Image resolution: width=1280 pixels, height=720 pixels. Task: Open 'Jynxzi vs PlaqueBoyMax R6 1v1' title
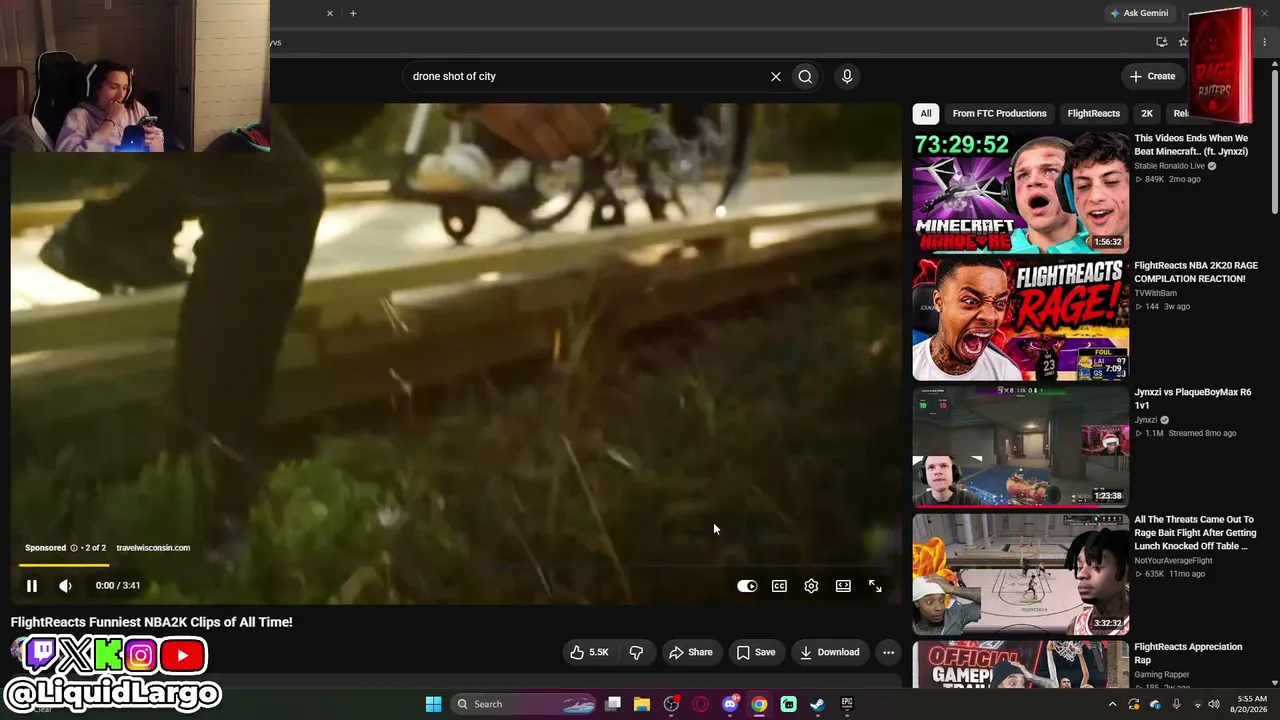(1192, 399)
